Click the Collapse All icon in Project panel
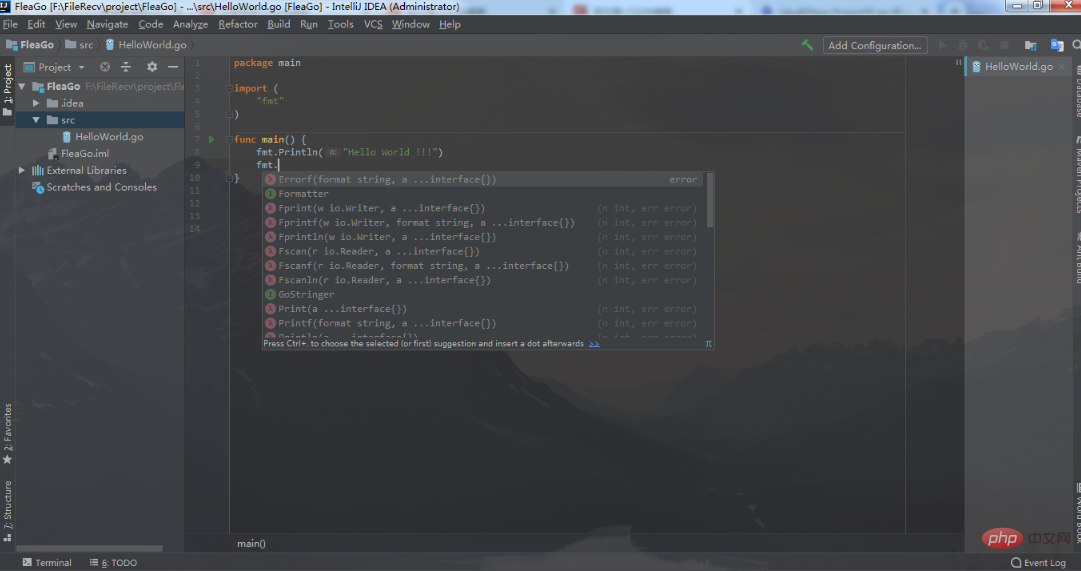 tap(126, 67)
